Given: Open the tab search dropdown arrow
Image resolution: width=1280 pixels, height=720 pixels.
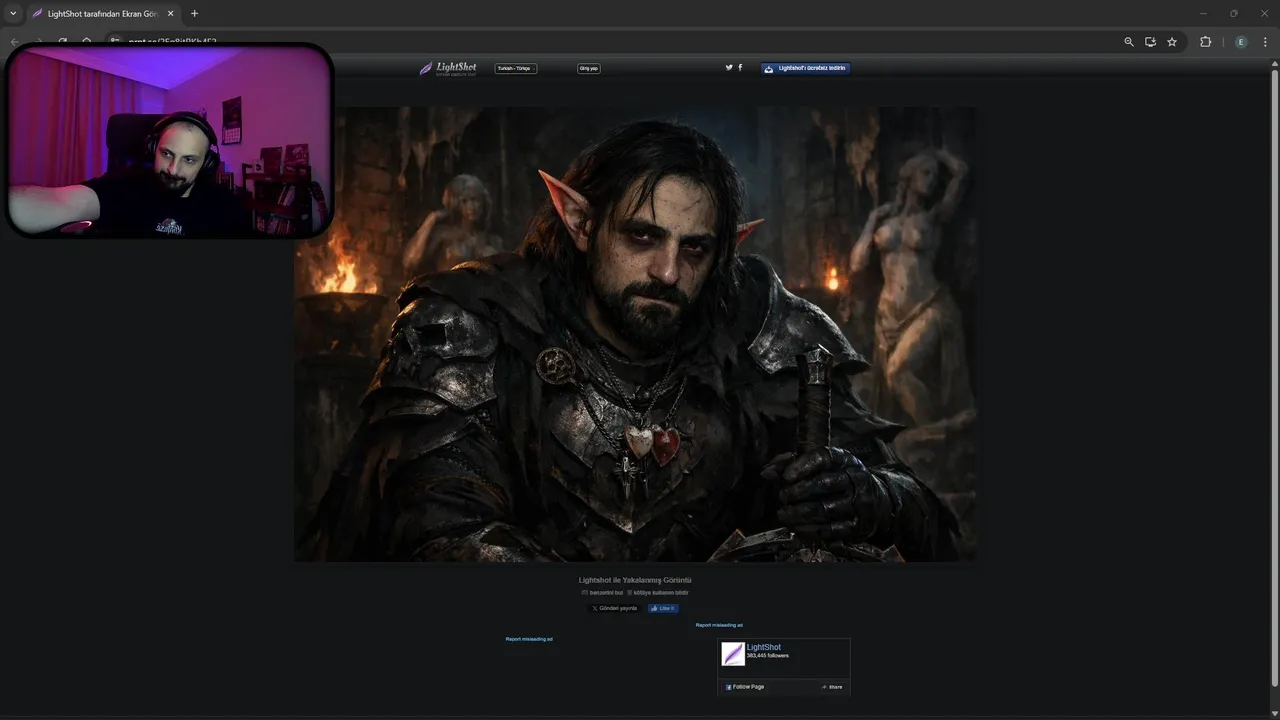Looking at the screenshot, I should (x=13, y=14).
